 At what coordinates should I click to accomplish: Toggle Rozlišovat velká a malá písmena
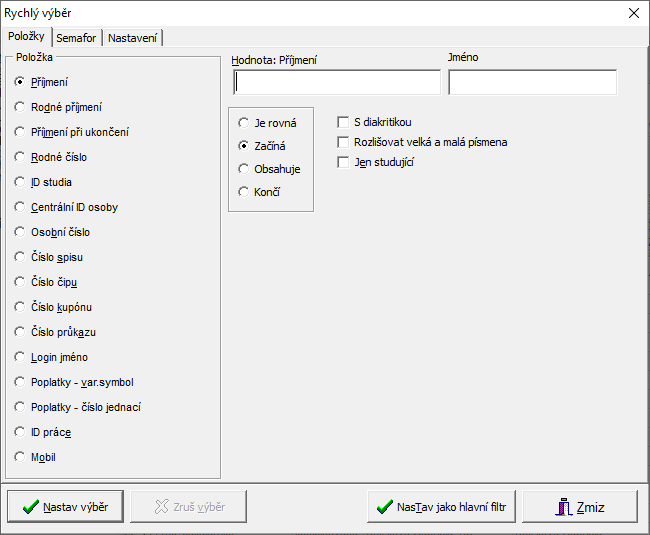pyautogui.click(x=345, y=142)
